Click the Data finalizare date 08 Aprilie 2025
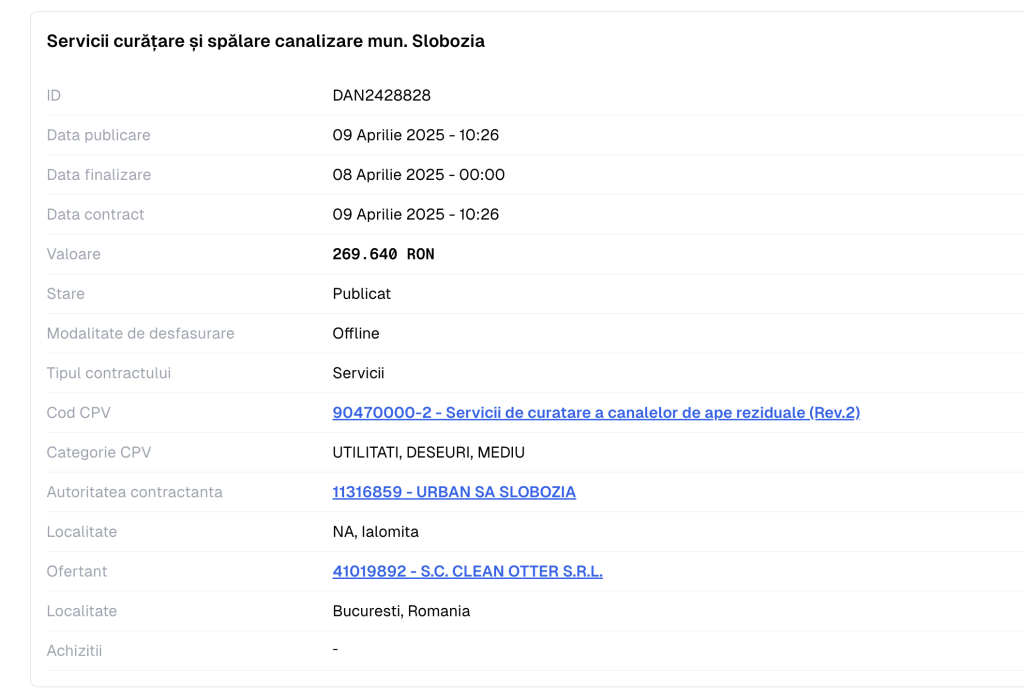 click(x=418, y=175)
